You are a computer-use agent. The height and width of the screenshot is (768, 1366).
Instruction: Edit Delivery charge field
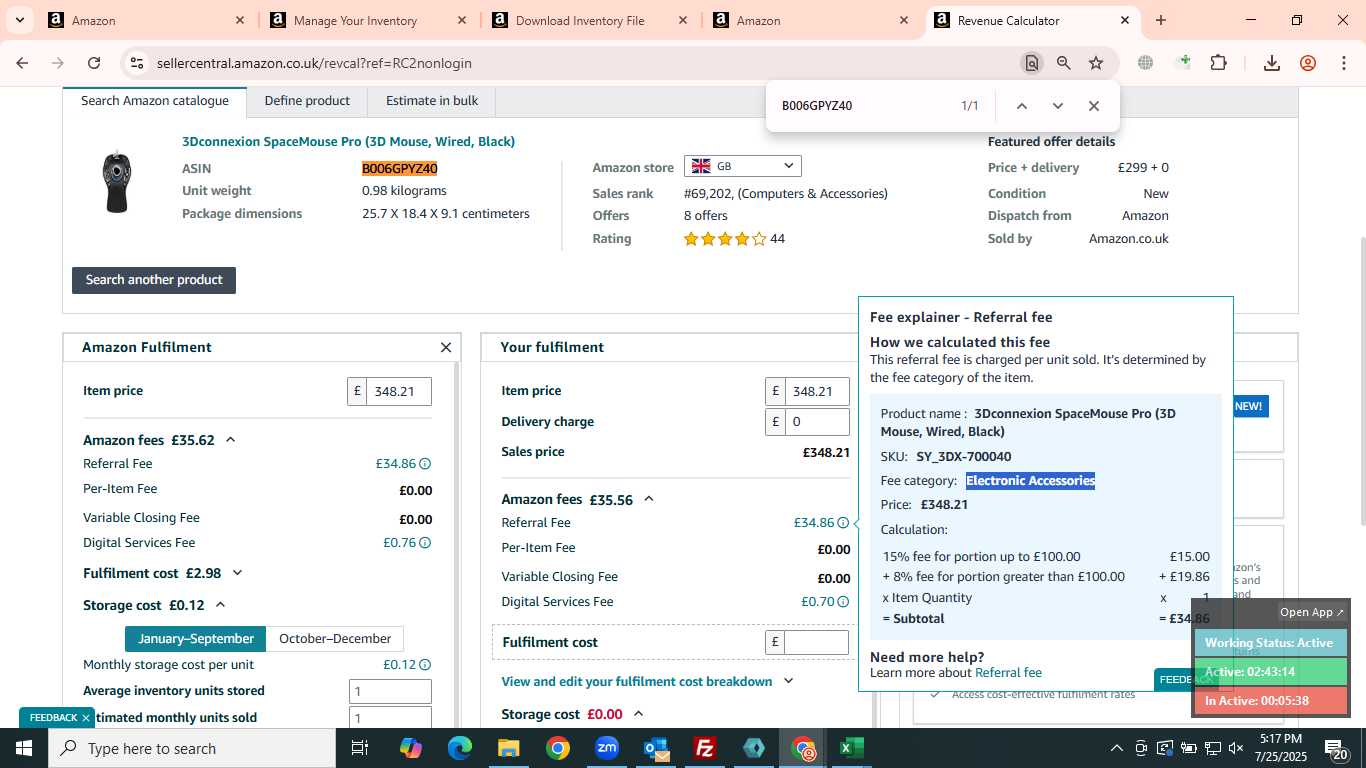817,422
